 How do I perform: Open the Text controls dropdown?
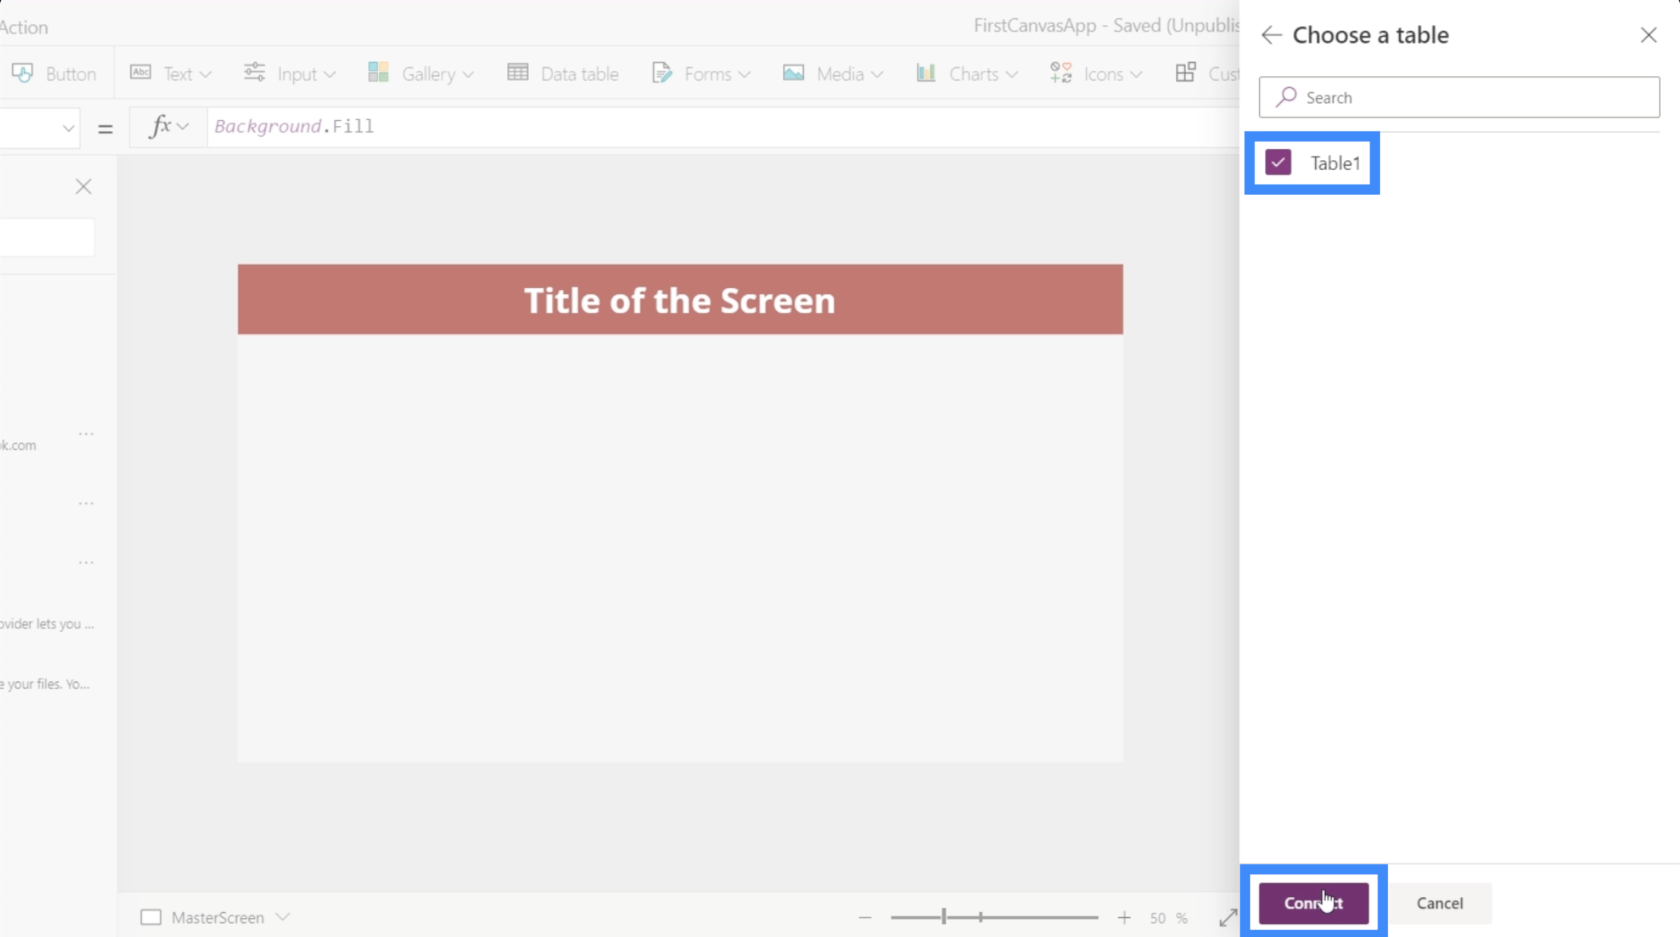(171, 73)
